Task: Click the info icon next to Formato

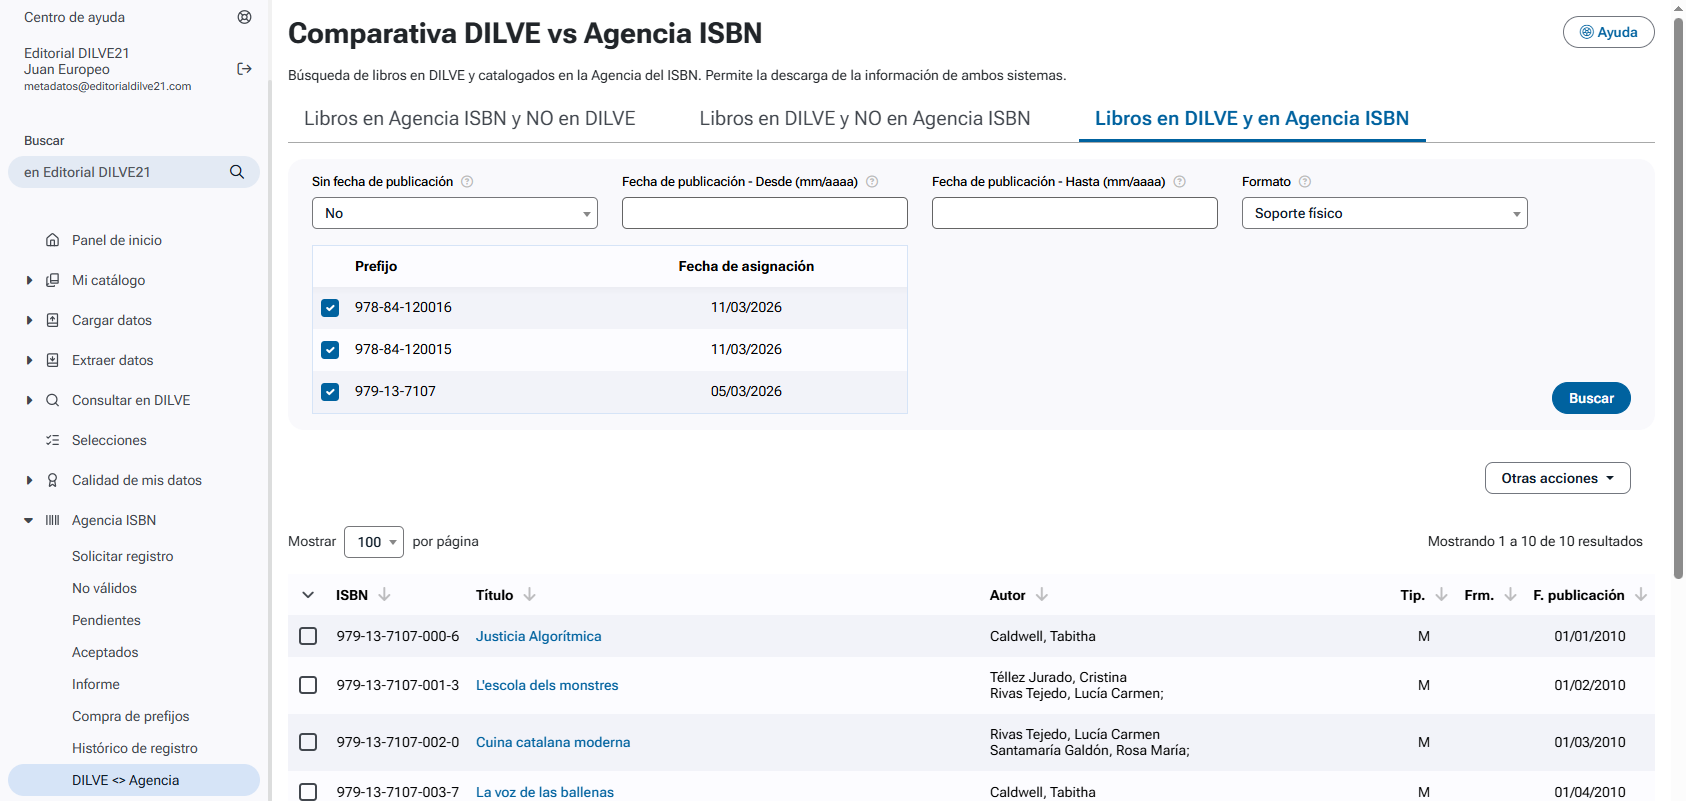Action: click(1304, 182)
